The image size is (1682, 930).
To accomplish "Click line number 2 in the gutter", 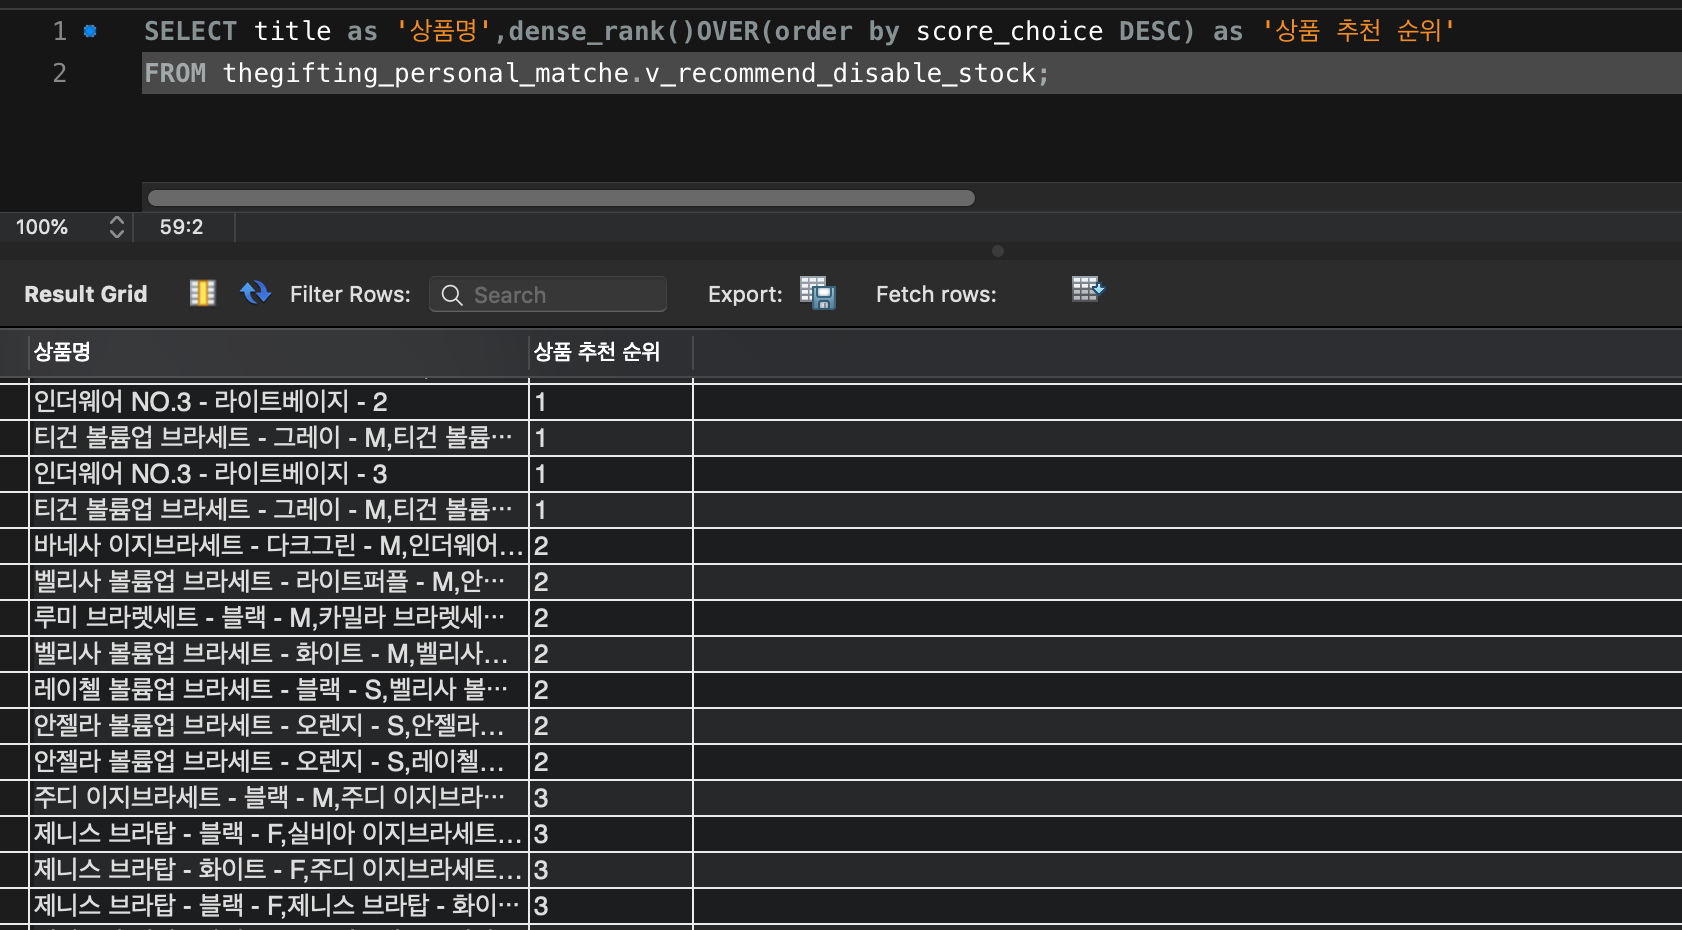I will (x=60, y=73).
